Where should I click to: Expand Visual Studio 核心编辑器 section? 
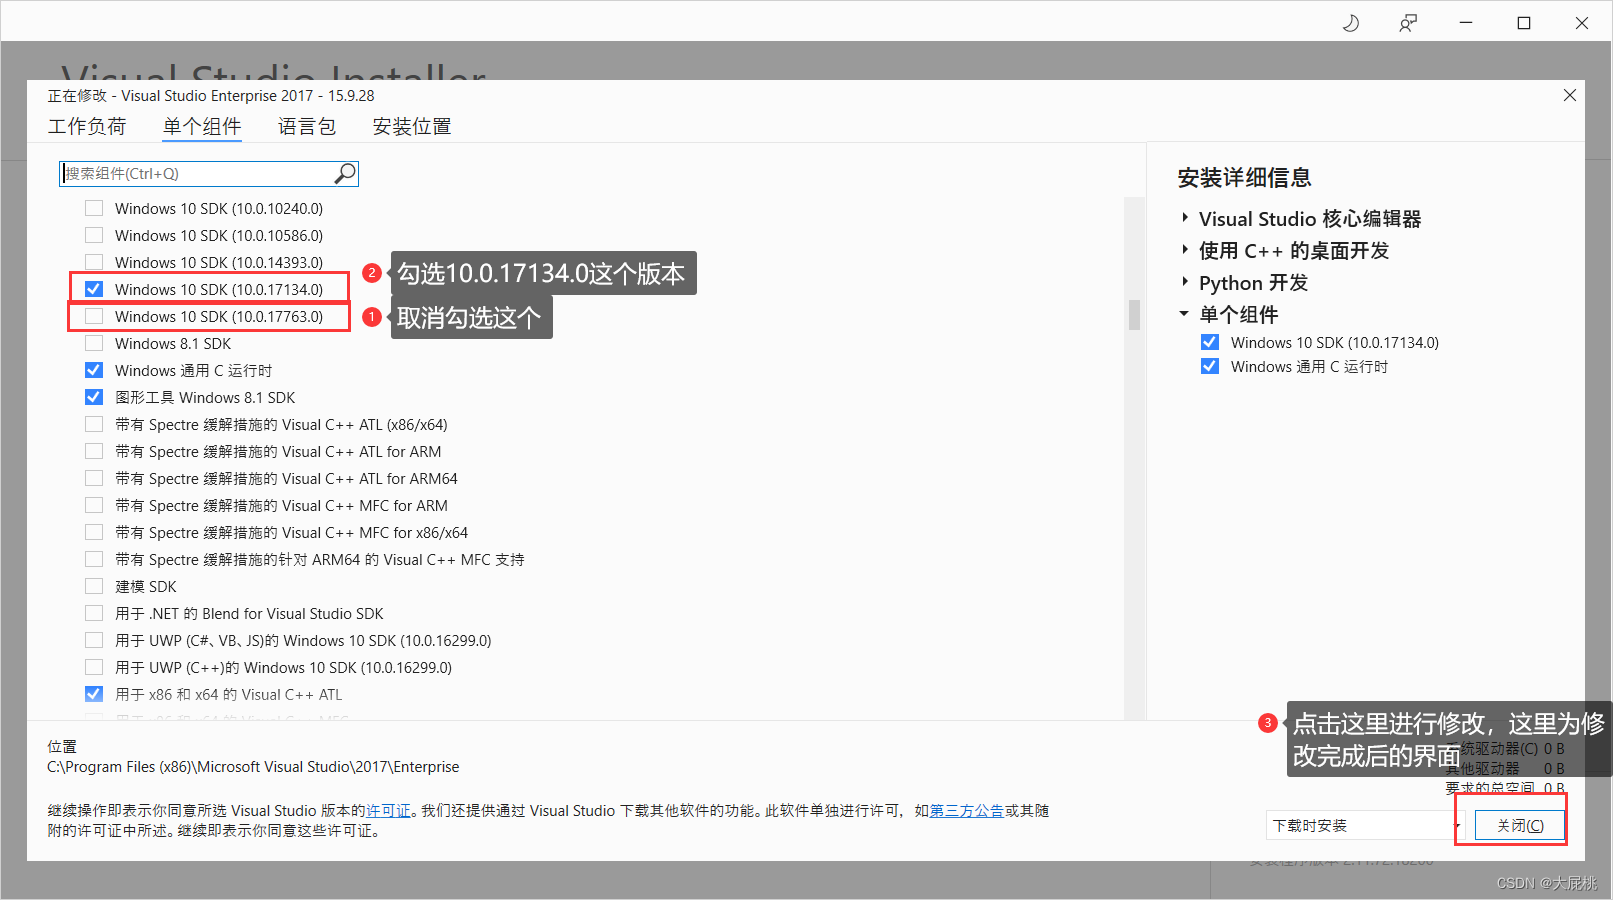click(x=1185, y=218)
